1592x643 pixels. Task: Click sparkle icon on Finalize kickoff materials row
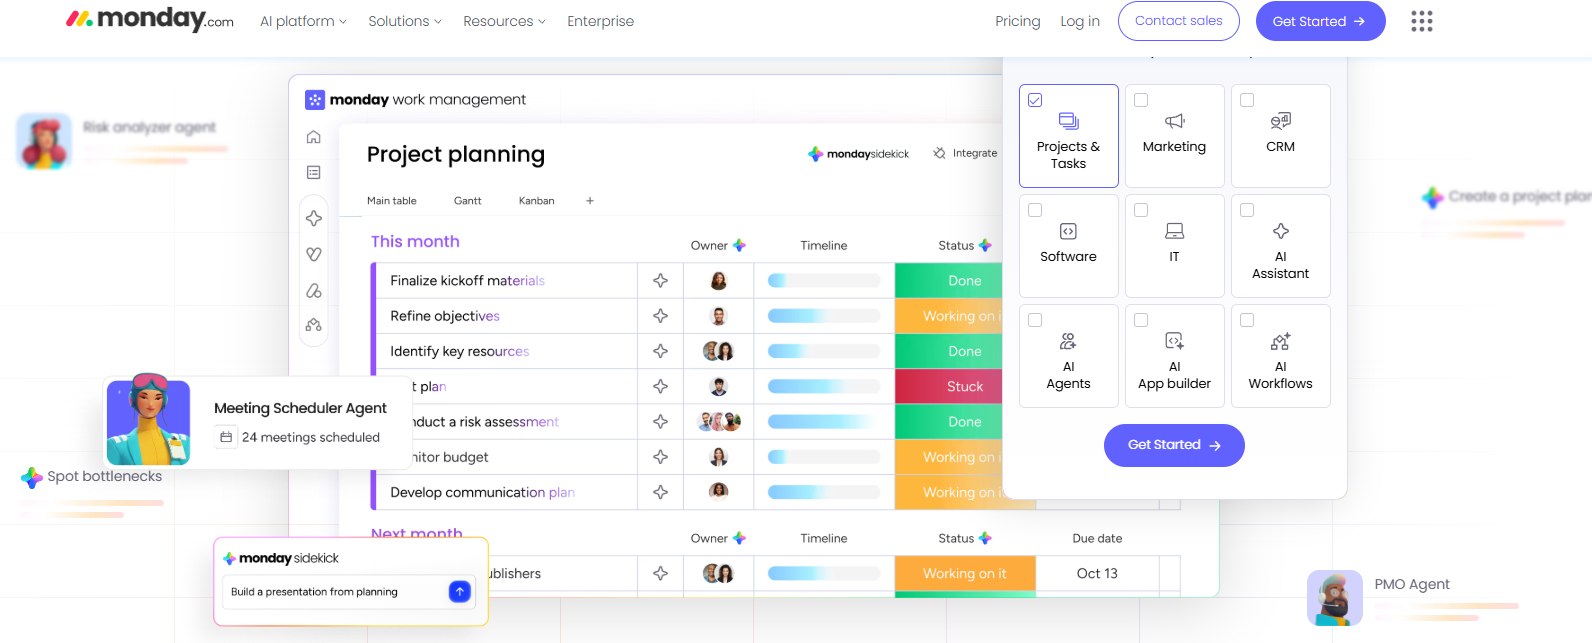pyautogui.click(x=661, y=281)
